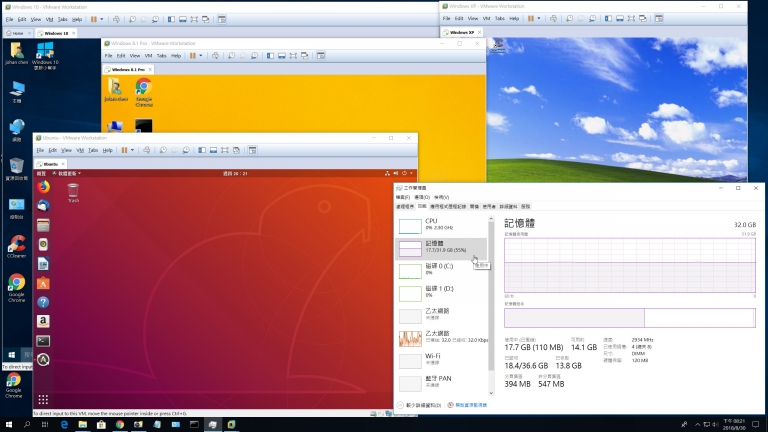Open the Ubuntu system menu arrow in top bar
The width and height of the screenshot is (768, 432).
pos(411,173)
